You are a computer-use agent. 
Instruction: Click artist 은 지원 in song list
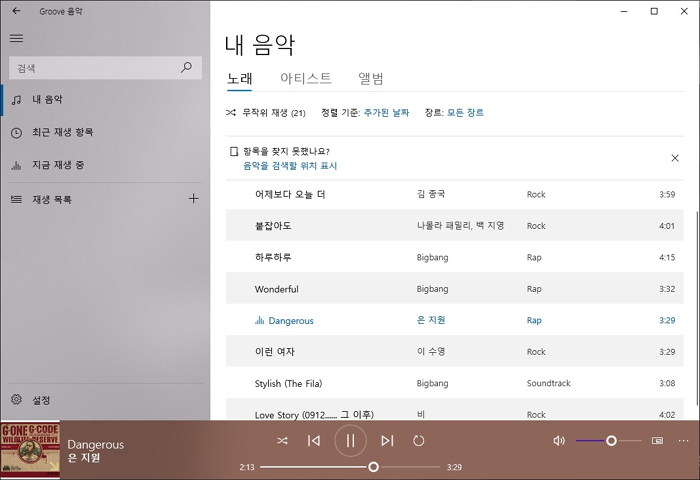431,320
